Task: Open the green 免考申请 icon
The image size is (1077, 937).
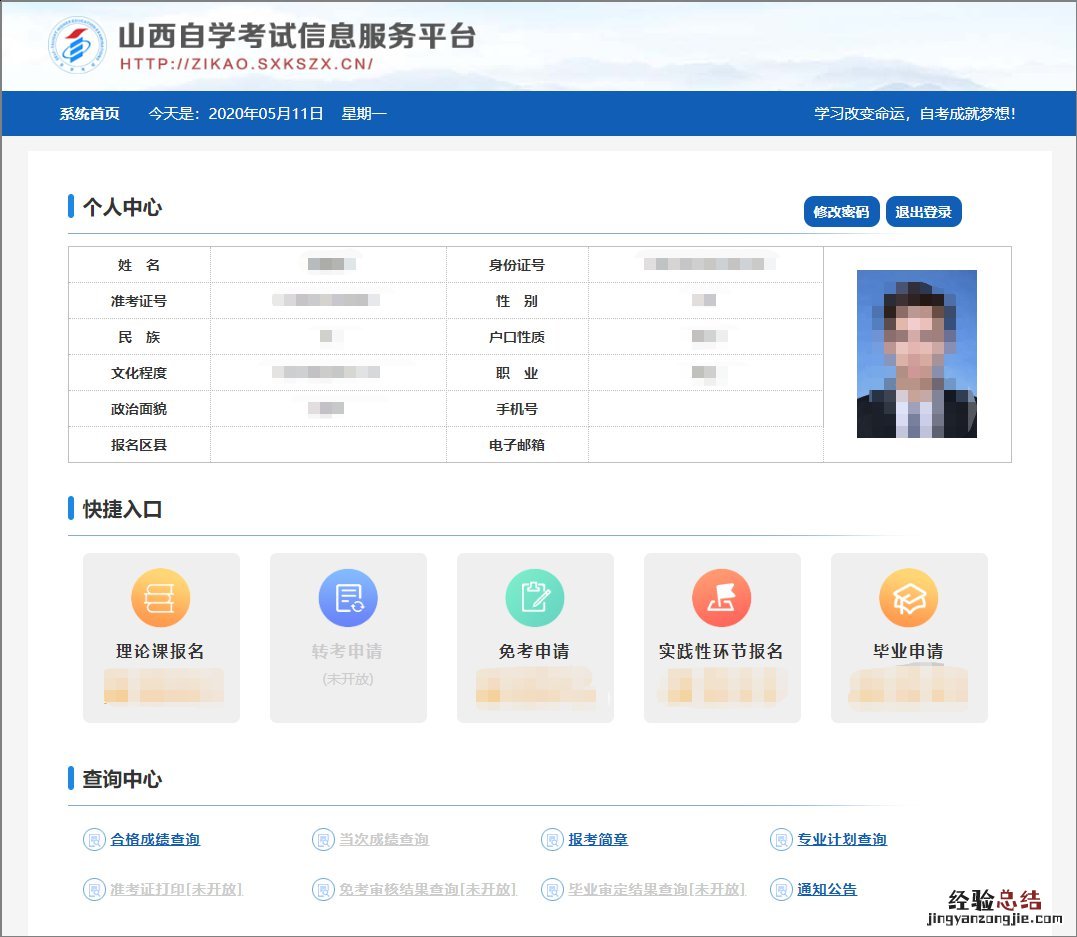Action: coord(534,598)
